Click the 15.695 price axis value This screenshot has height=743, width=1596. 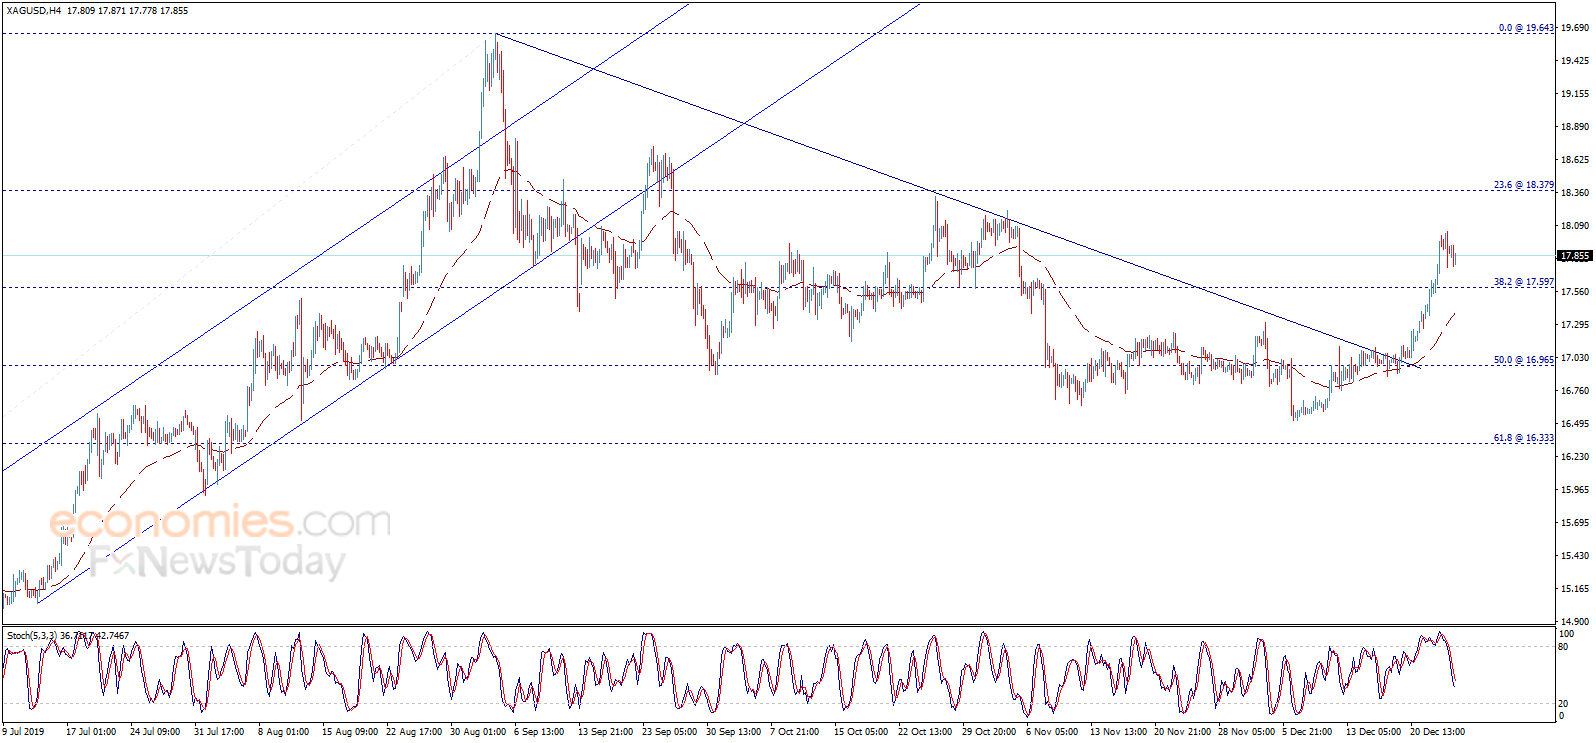[1575, 523]
